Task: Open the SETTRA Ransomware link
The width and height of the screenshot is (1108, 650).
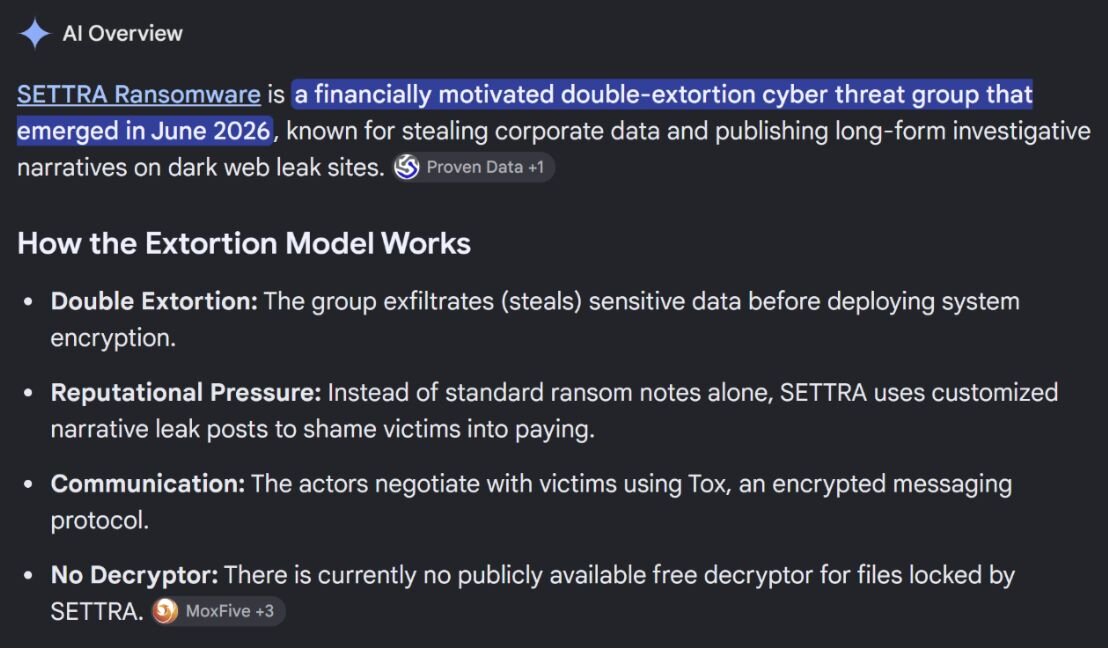Action: coord(138,95)
